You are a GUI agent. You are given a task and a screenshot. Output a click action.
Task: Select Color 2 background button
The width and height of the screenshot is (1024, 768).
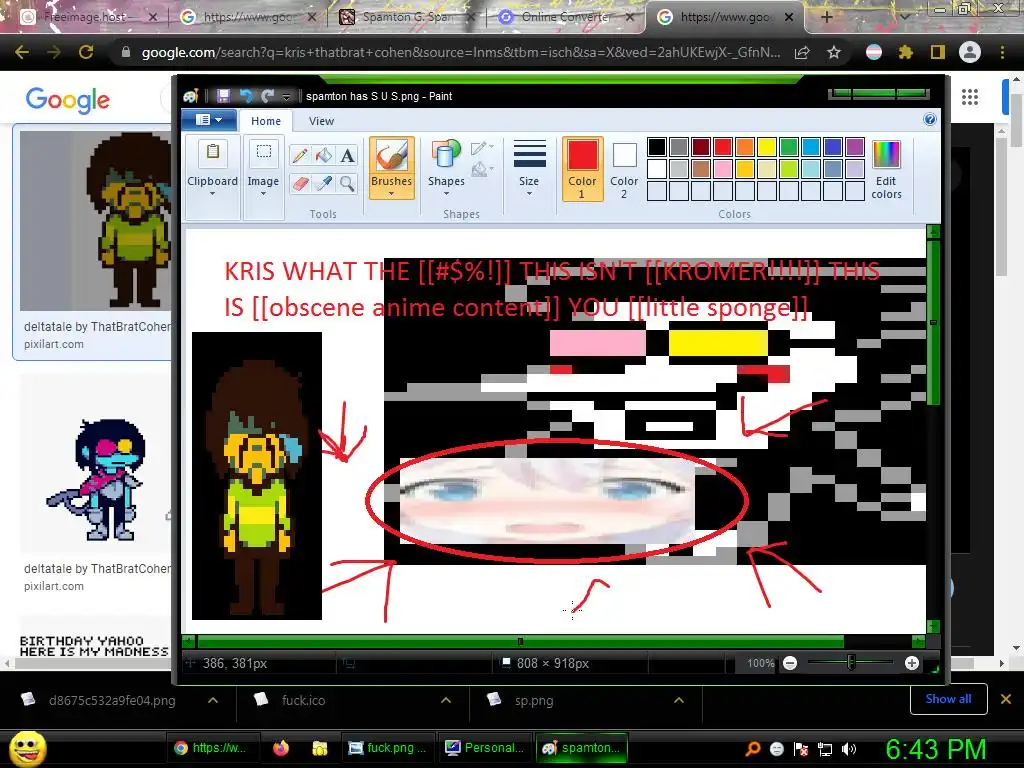624,168
